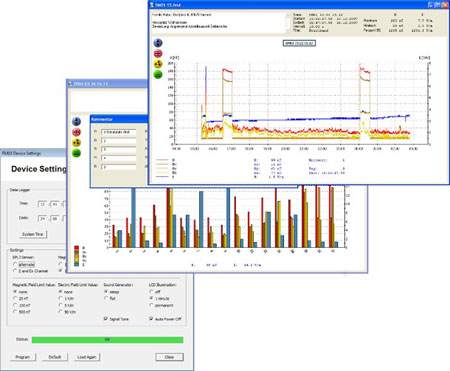This screenshot has width=450, height=371.
Task: Click the yellow radiation icon in line chart window
Action: point(158,64)
